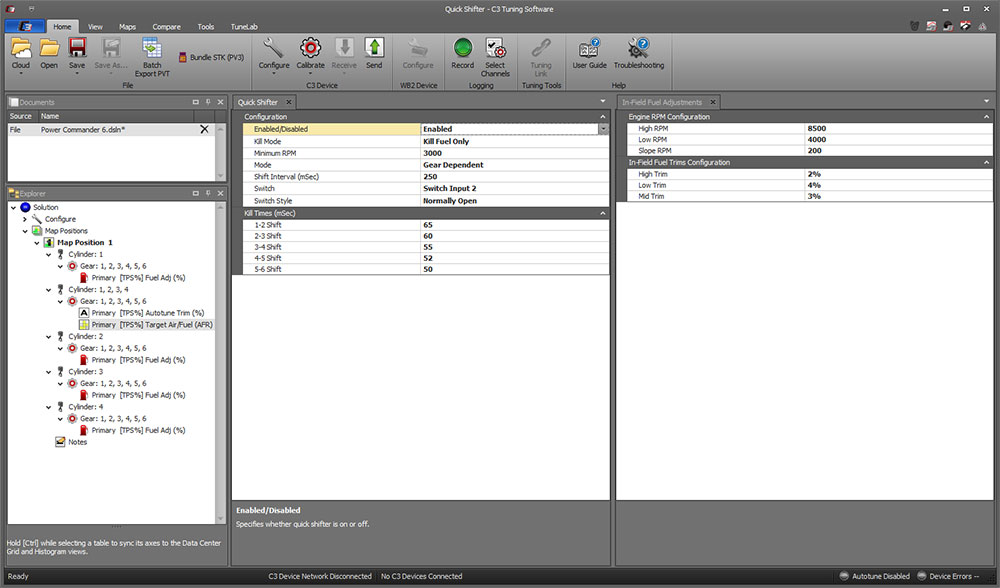Open the Bundle STK (PV3) tool
Screen dimensions: 1000x588
(207, 57)
